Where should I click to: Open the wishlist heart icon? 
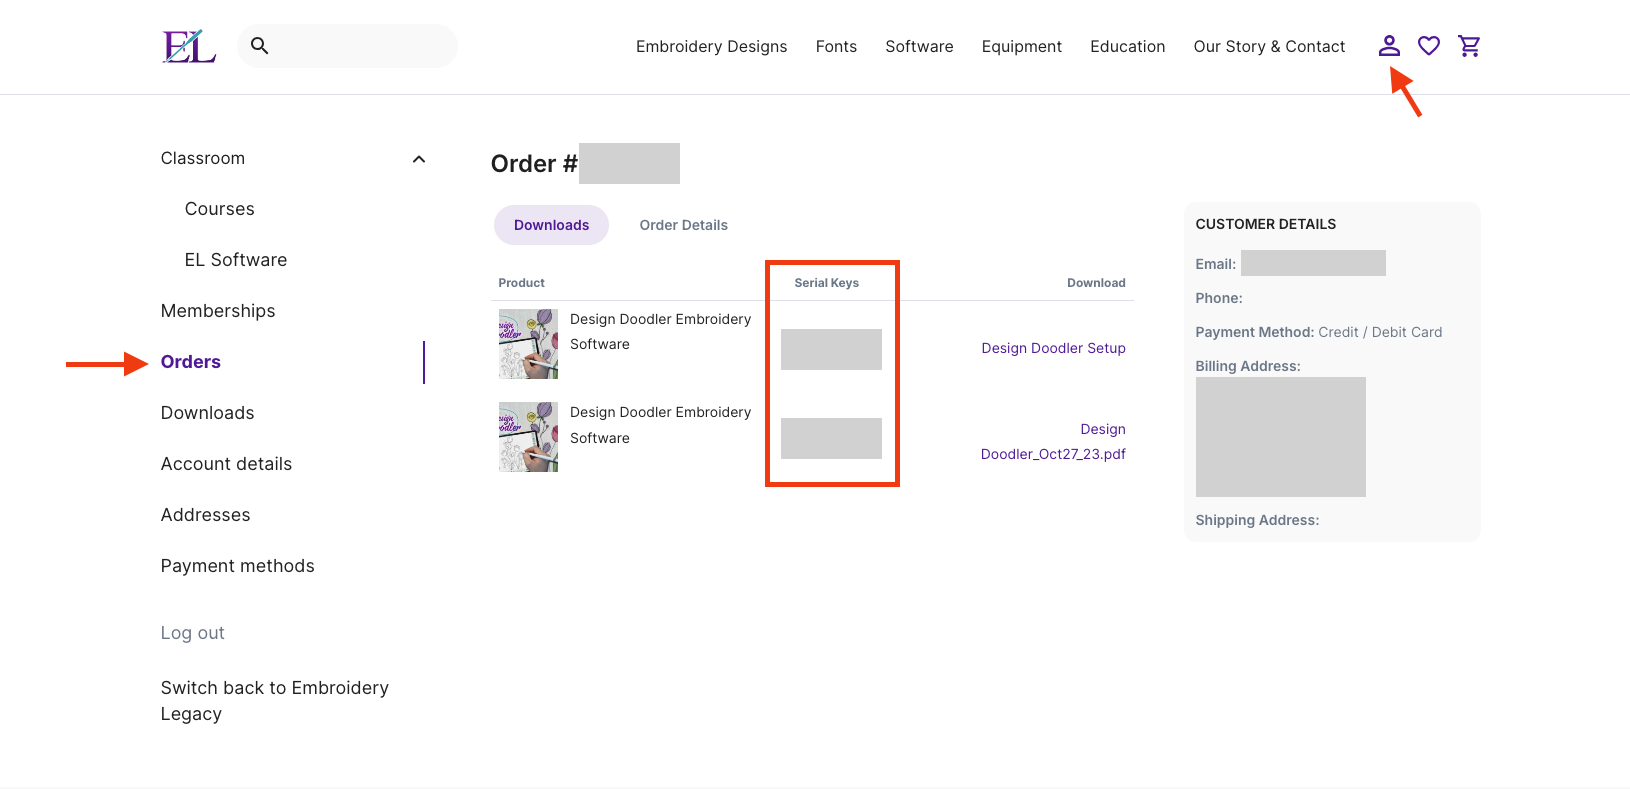(1429, 46)
